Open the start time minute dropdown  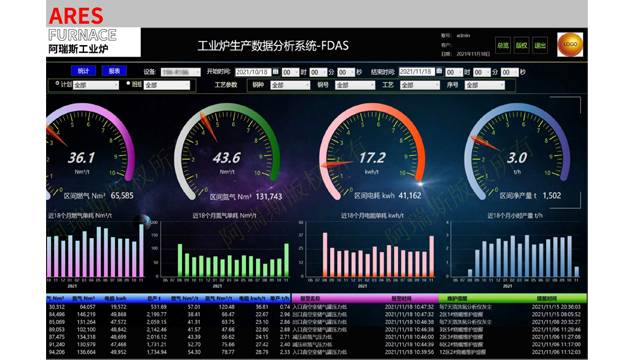point(318,72)
